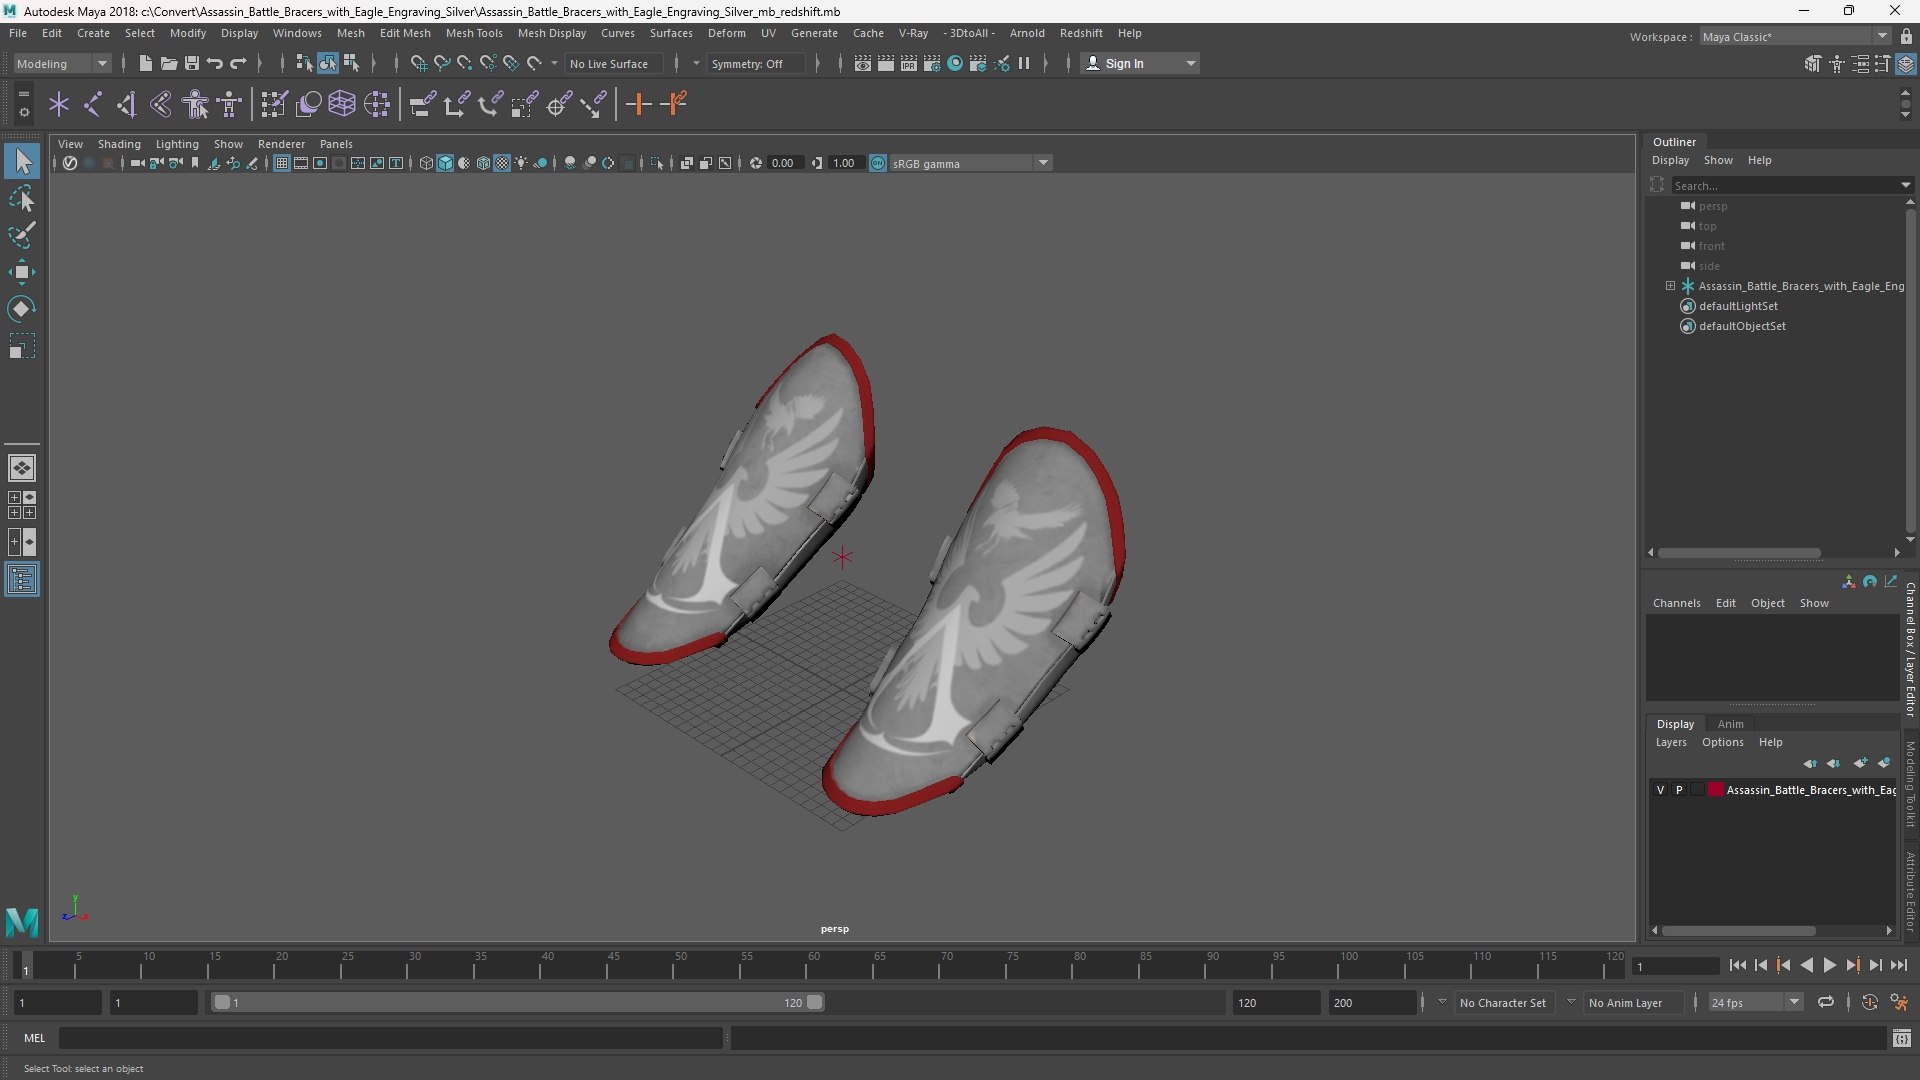The height and width of the screenshot is (1080, 1920).
Task: Click the auto keyframe toggle icon
Action: pos(1869,1002)
